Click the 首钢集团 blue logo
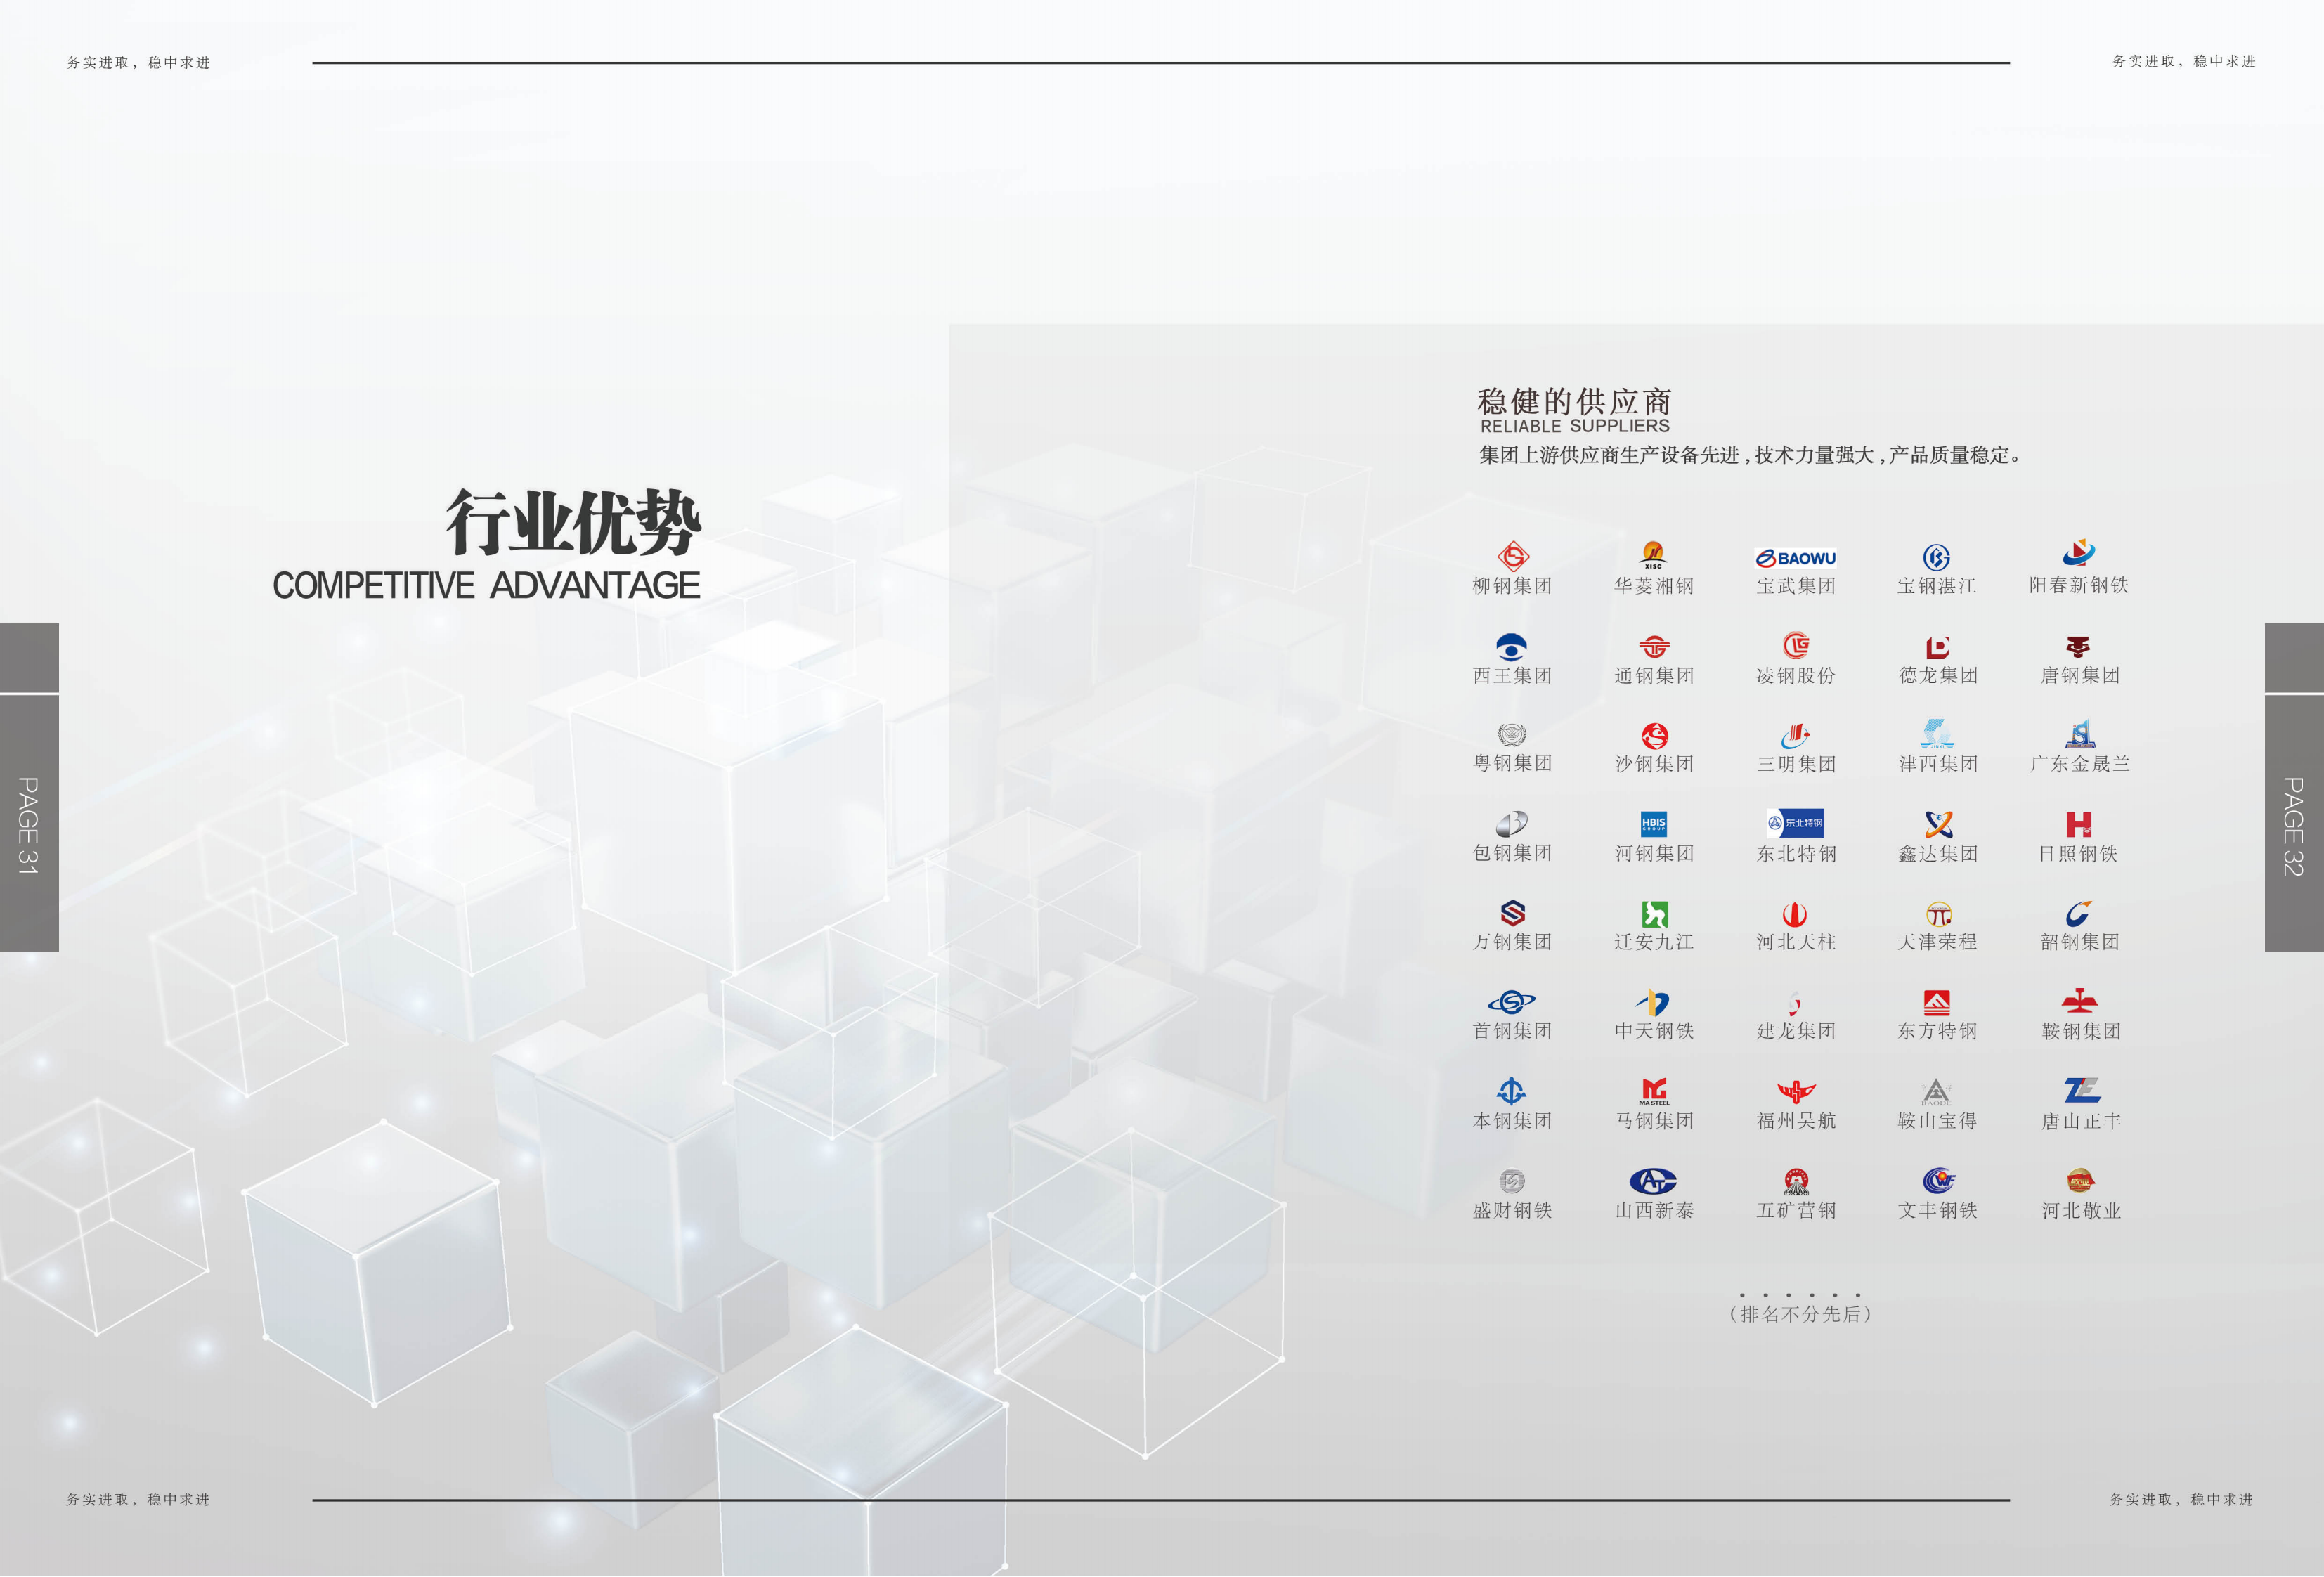 pos(1511,1001)
